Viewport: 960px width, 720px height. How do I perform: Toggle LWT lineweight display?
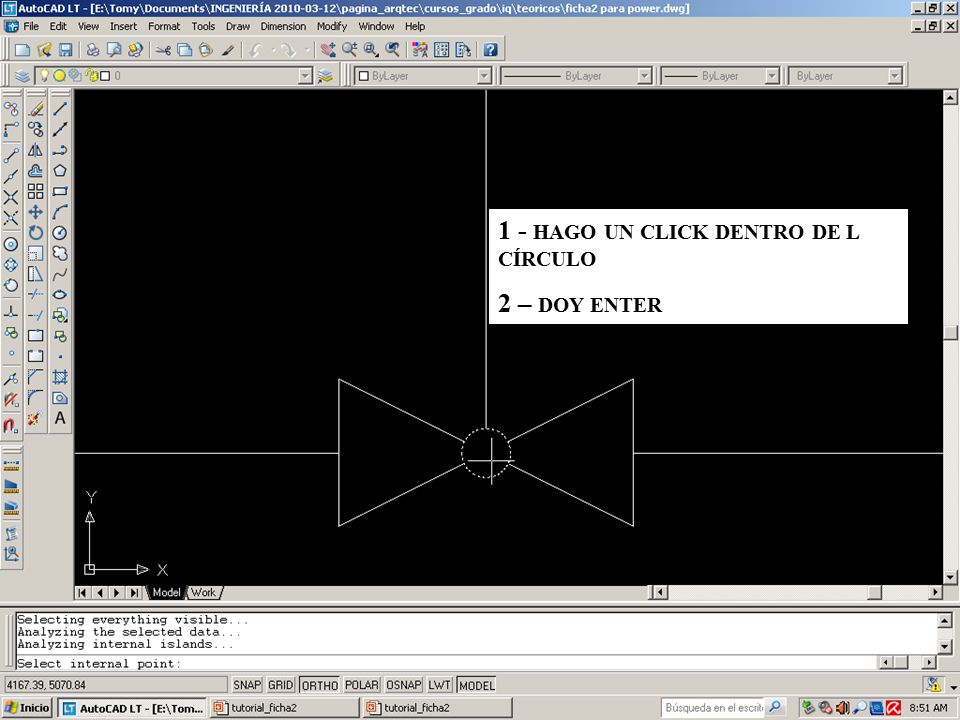(x=439, y=685)
